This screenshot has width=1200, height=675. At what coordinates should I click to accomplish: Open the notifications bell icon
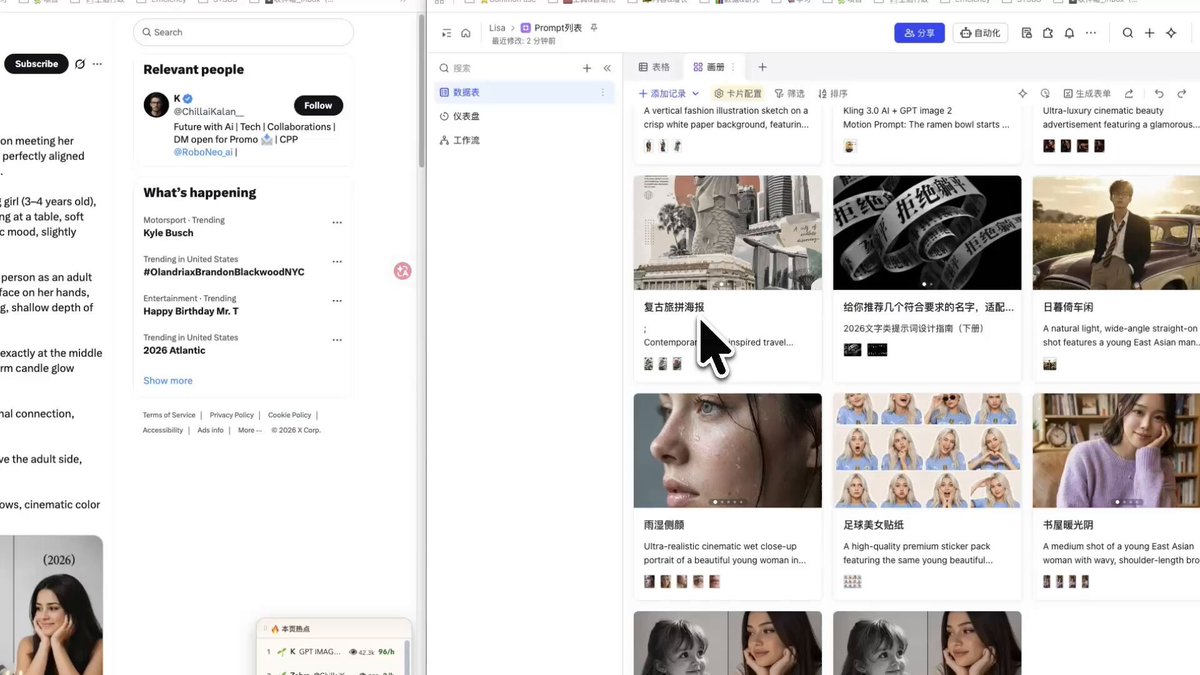(1069, 33)
